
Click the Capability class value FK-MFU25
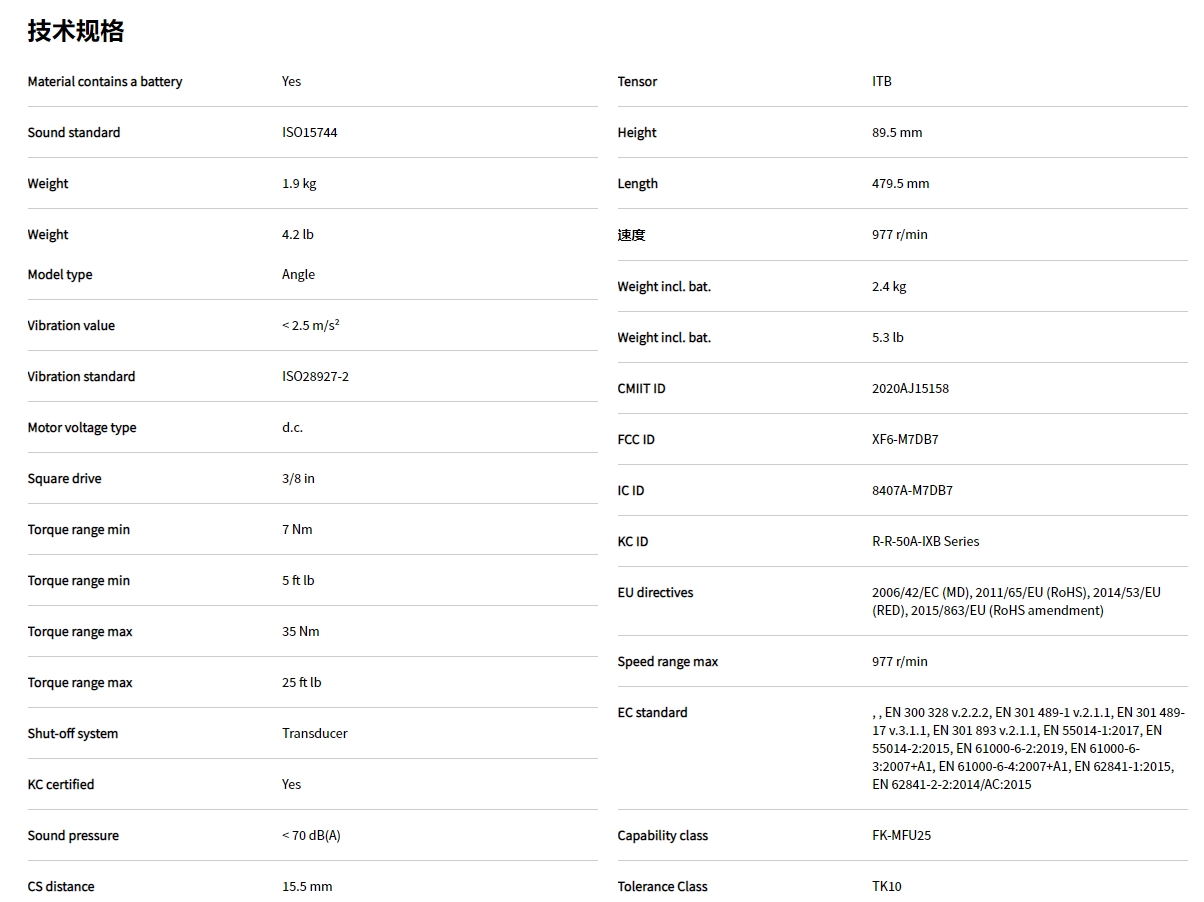tap(901, 836)
